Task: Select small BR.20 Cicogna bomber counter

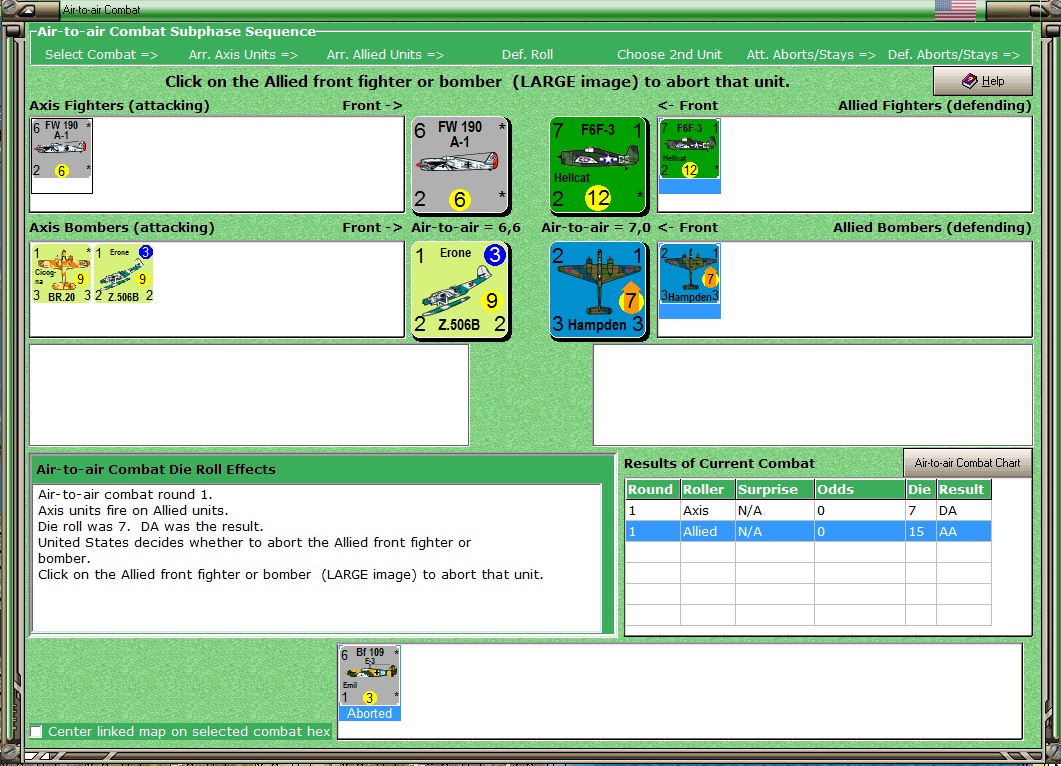Action: point(62,274)
